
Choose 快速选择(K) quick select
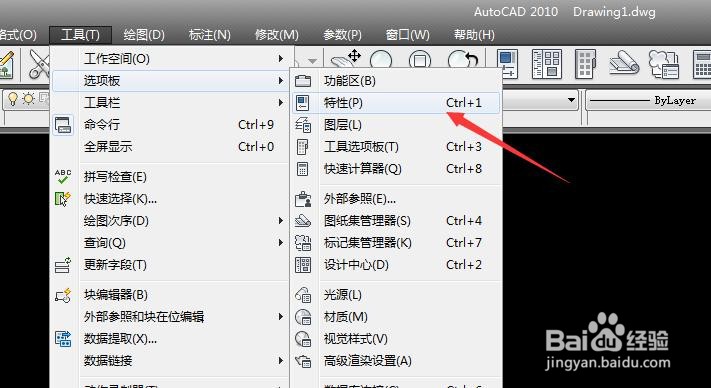170,199
